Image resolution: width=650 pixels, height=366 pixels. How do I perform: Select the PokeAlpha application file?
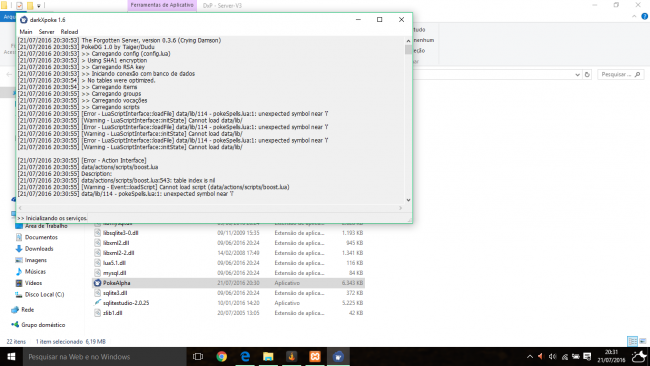[x=228, y=283]
